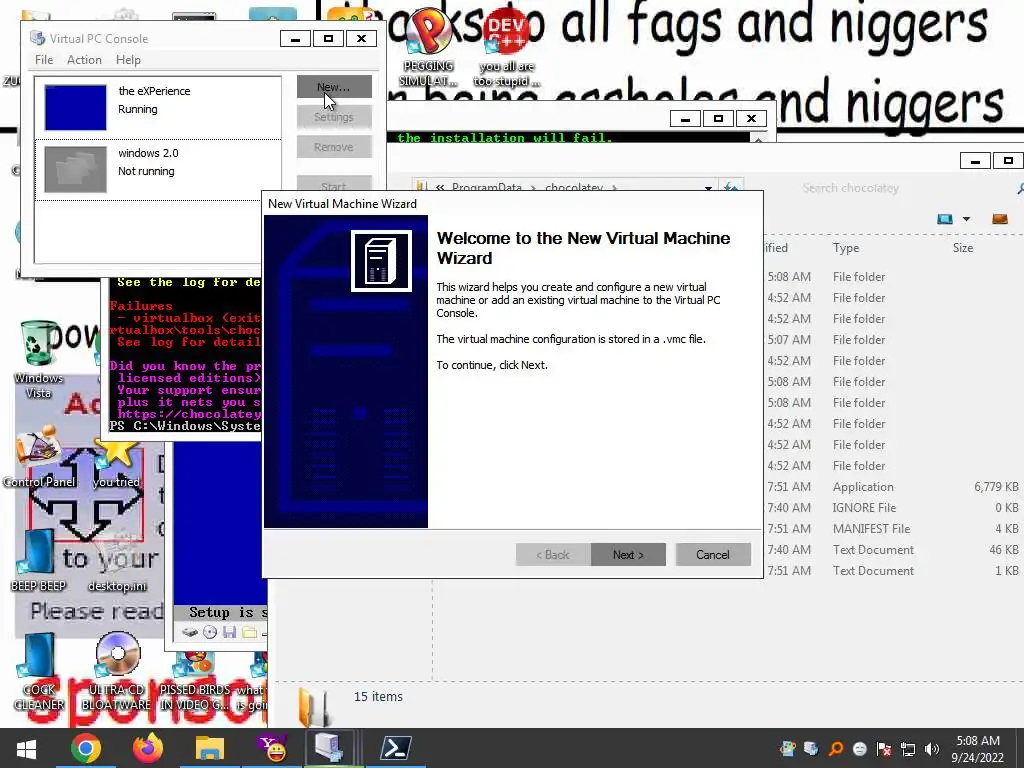Click the white smiley face tray icon
This screenshot has width=1024, height=768.
tap(859, 749)
